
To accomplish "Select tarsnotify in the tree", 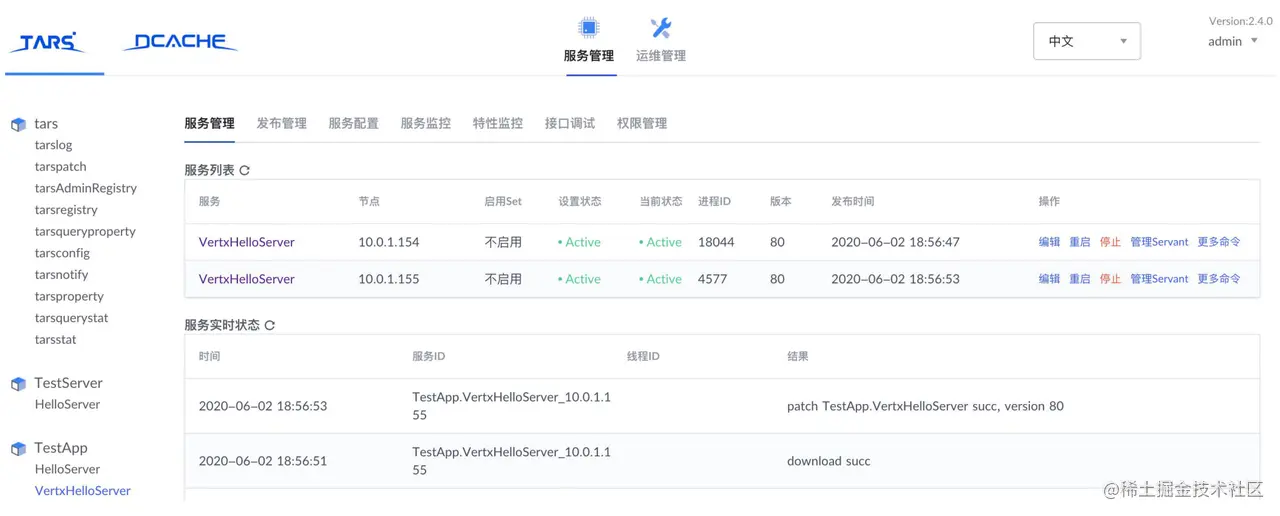I will [62, 275].
